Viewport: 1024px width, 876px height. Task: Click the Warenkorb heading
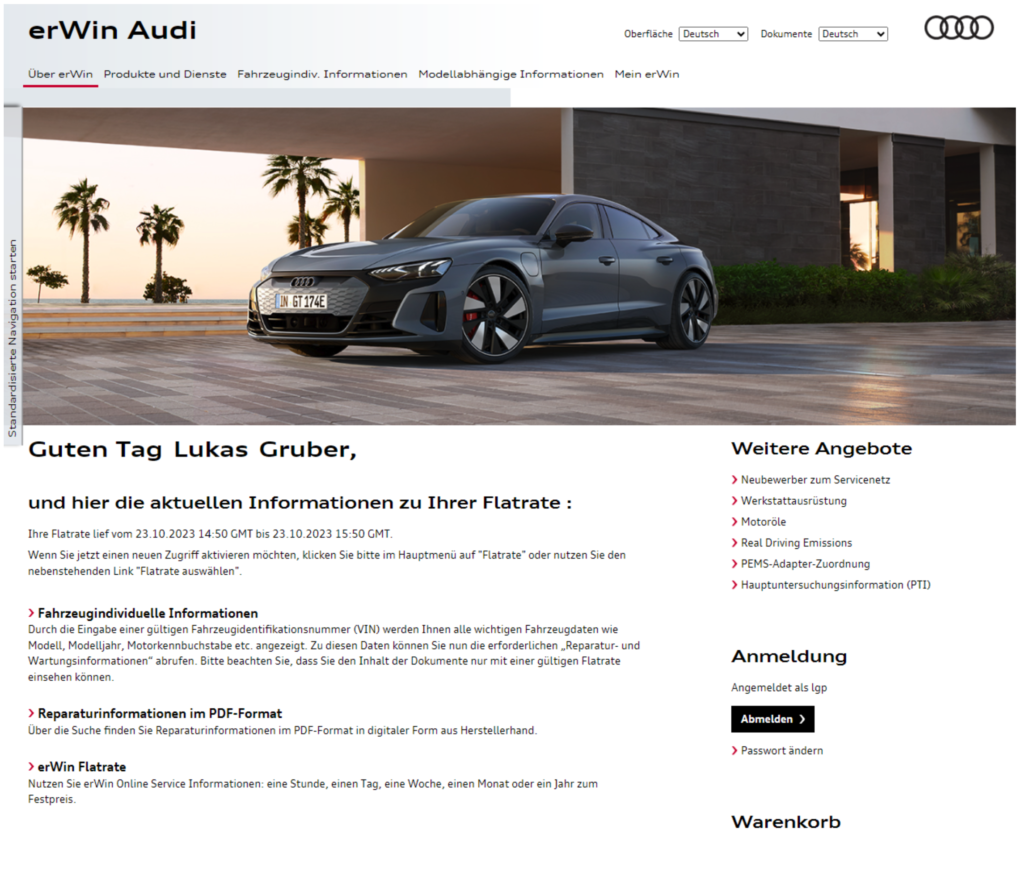pyautogui.click(x=786, y=822)
